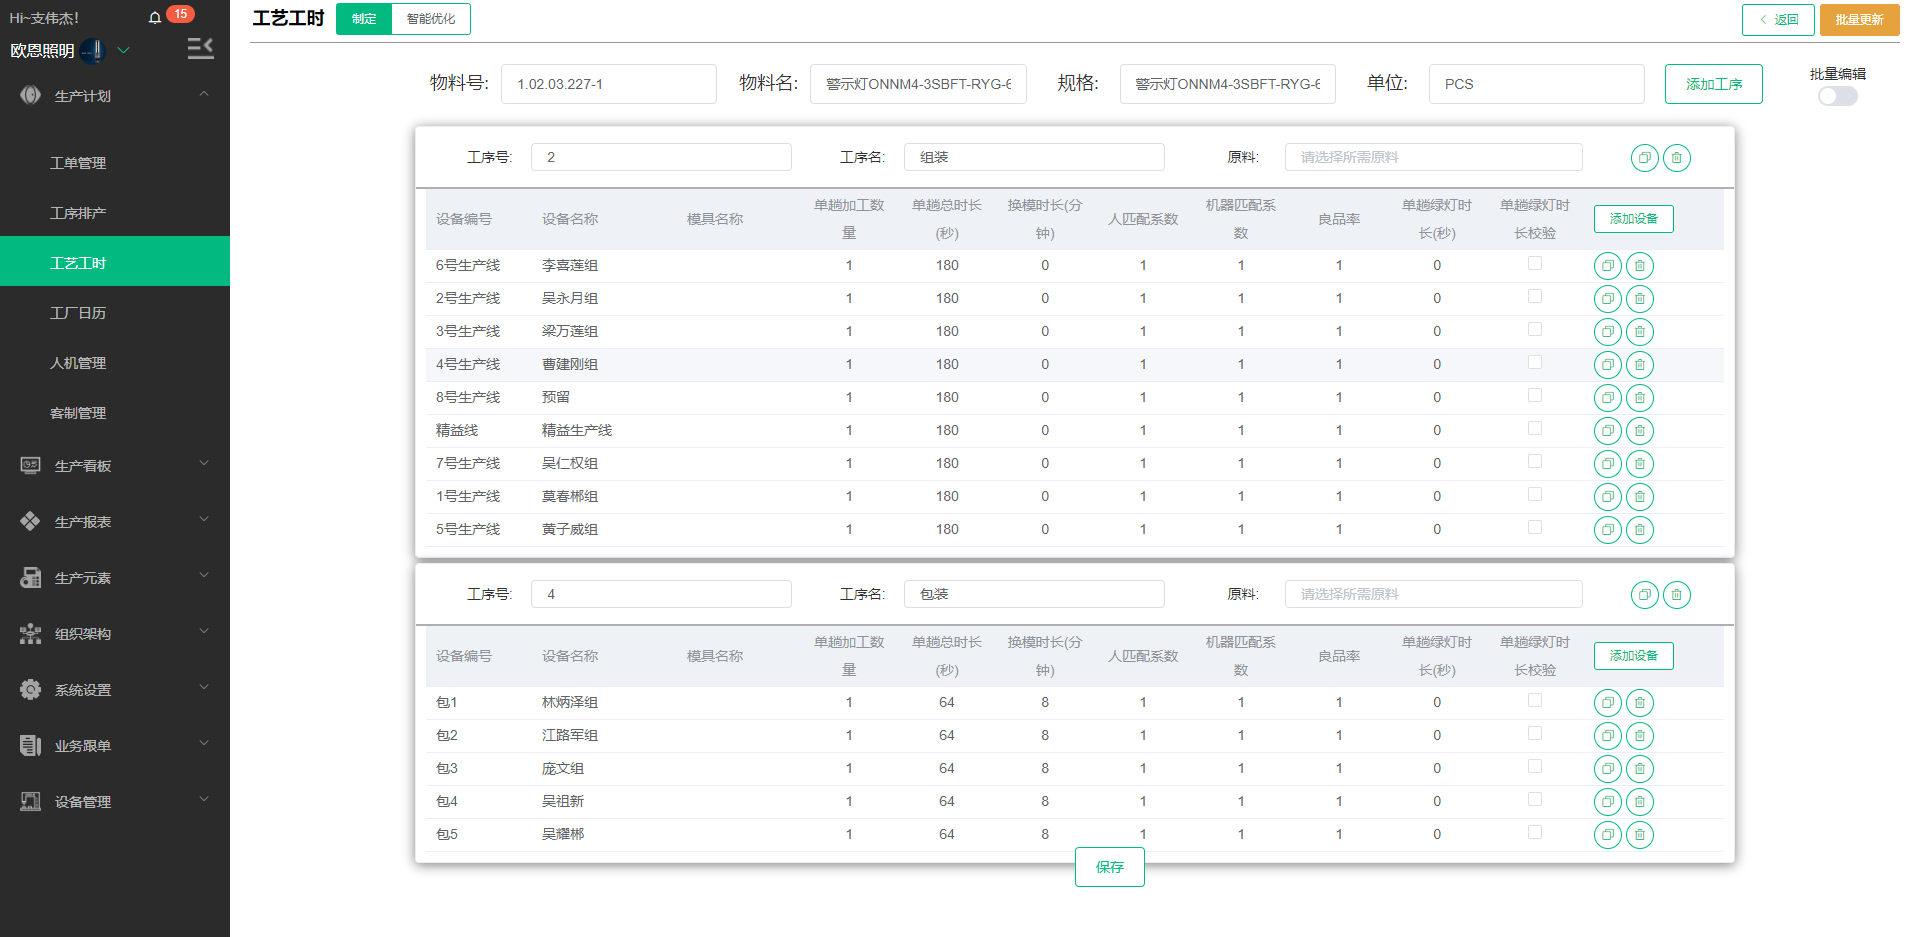This screenshot has width=1920, height=937.
Task: Check green light validation for 包1
Action: [x=1535, y=700]
